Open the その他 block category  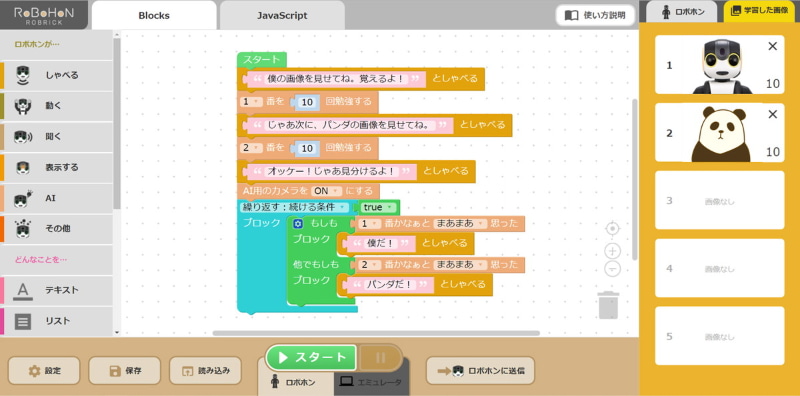point(56,229)
